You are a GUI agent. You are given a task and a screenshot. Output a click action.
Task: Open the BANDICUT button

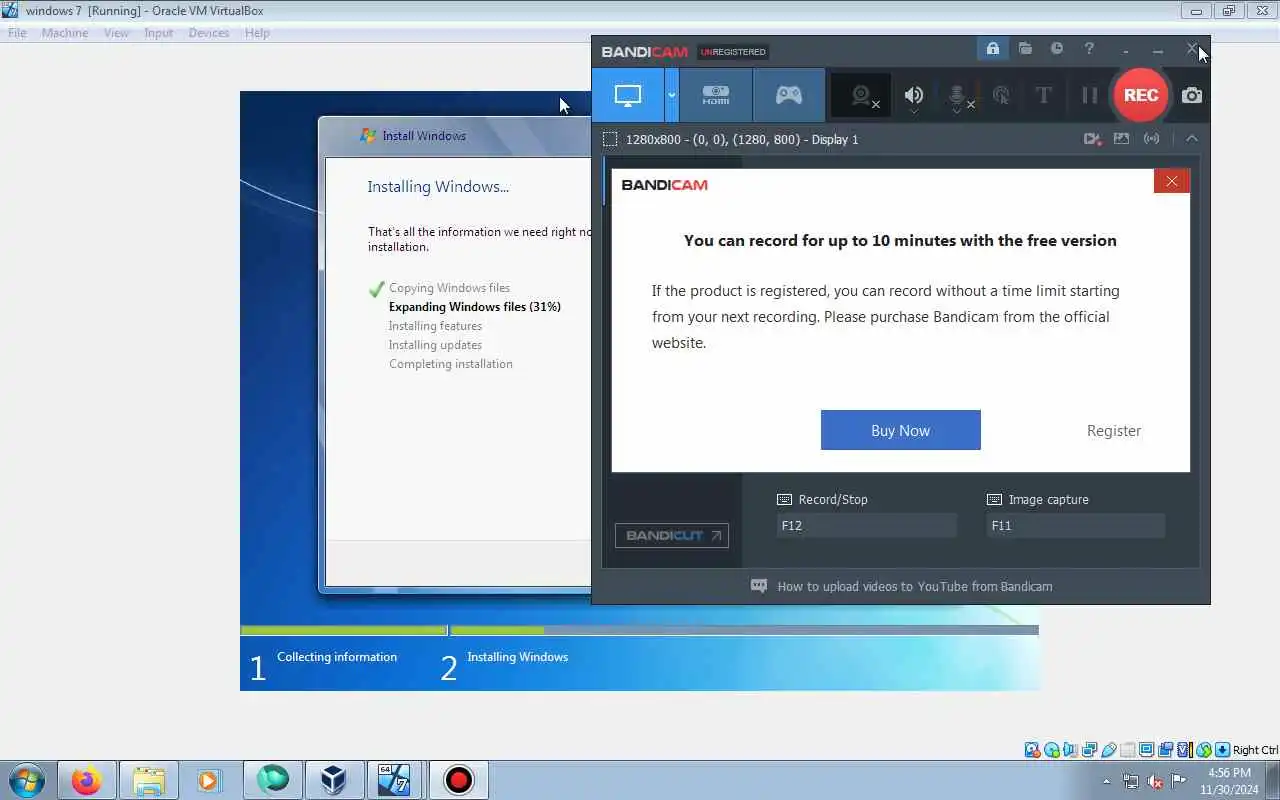click(672, 535)
